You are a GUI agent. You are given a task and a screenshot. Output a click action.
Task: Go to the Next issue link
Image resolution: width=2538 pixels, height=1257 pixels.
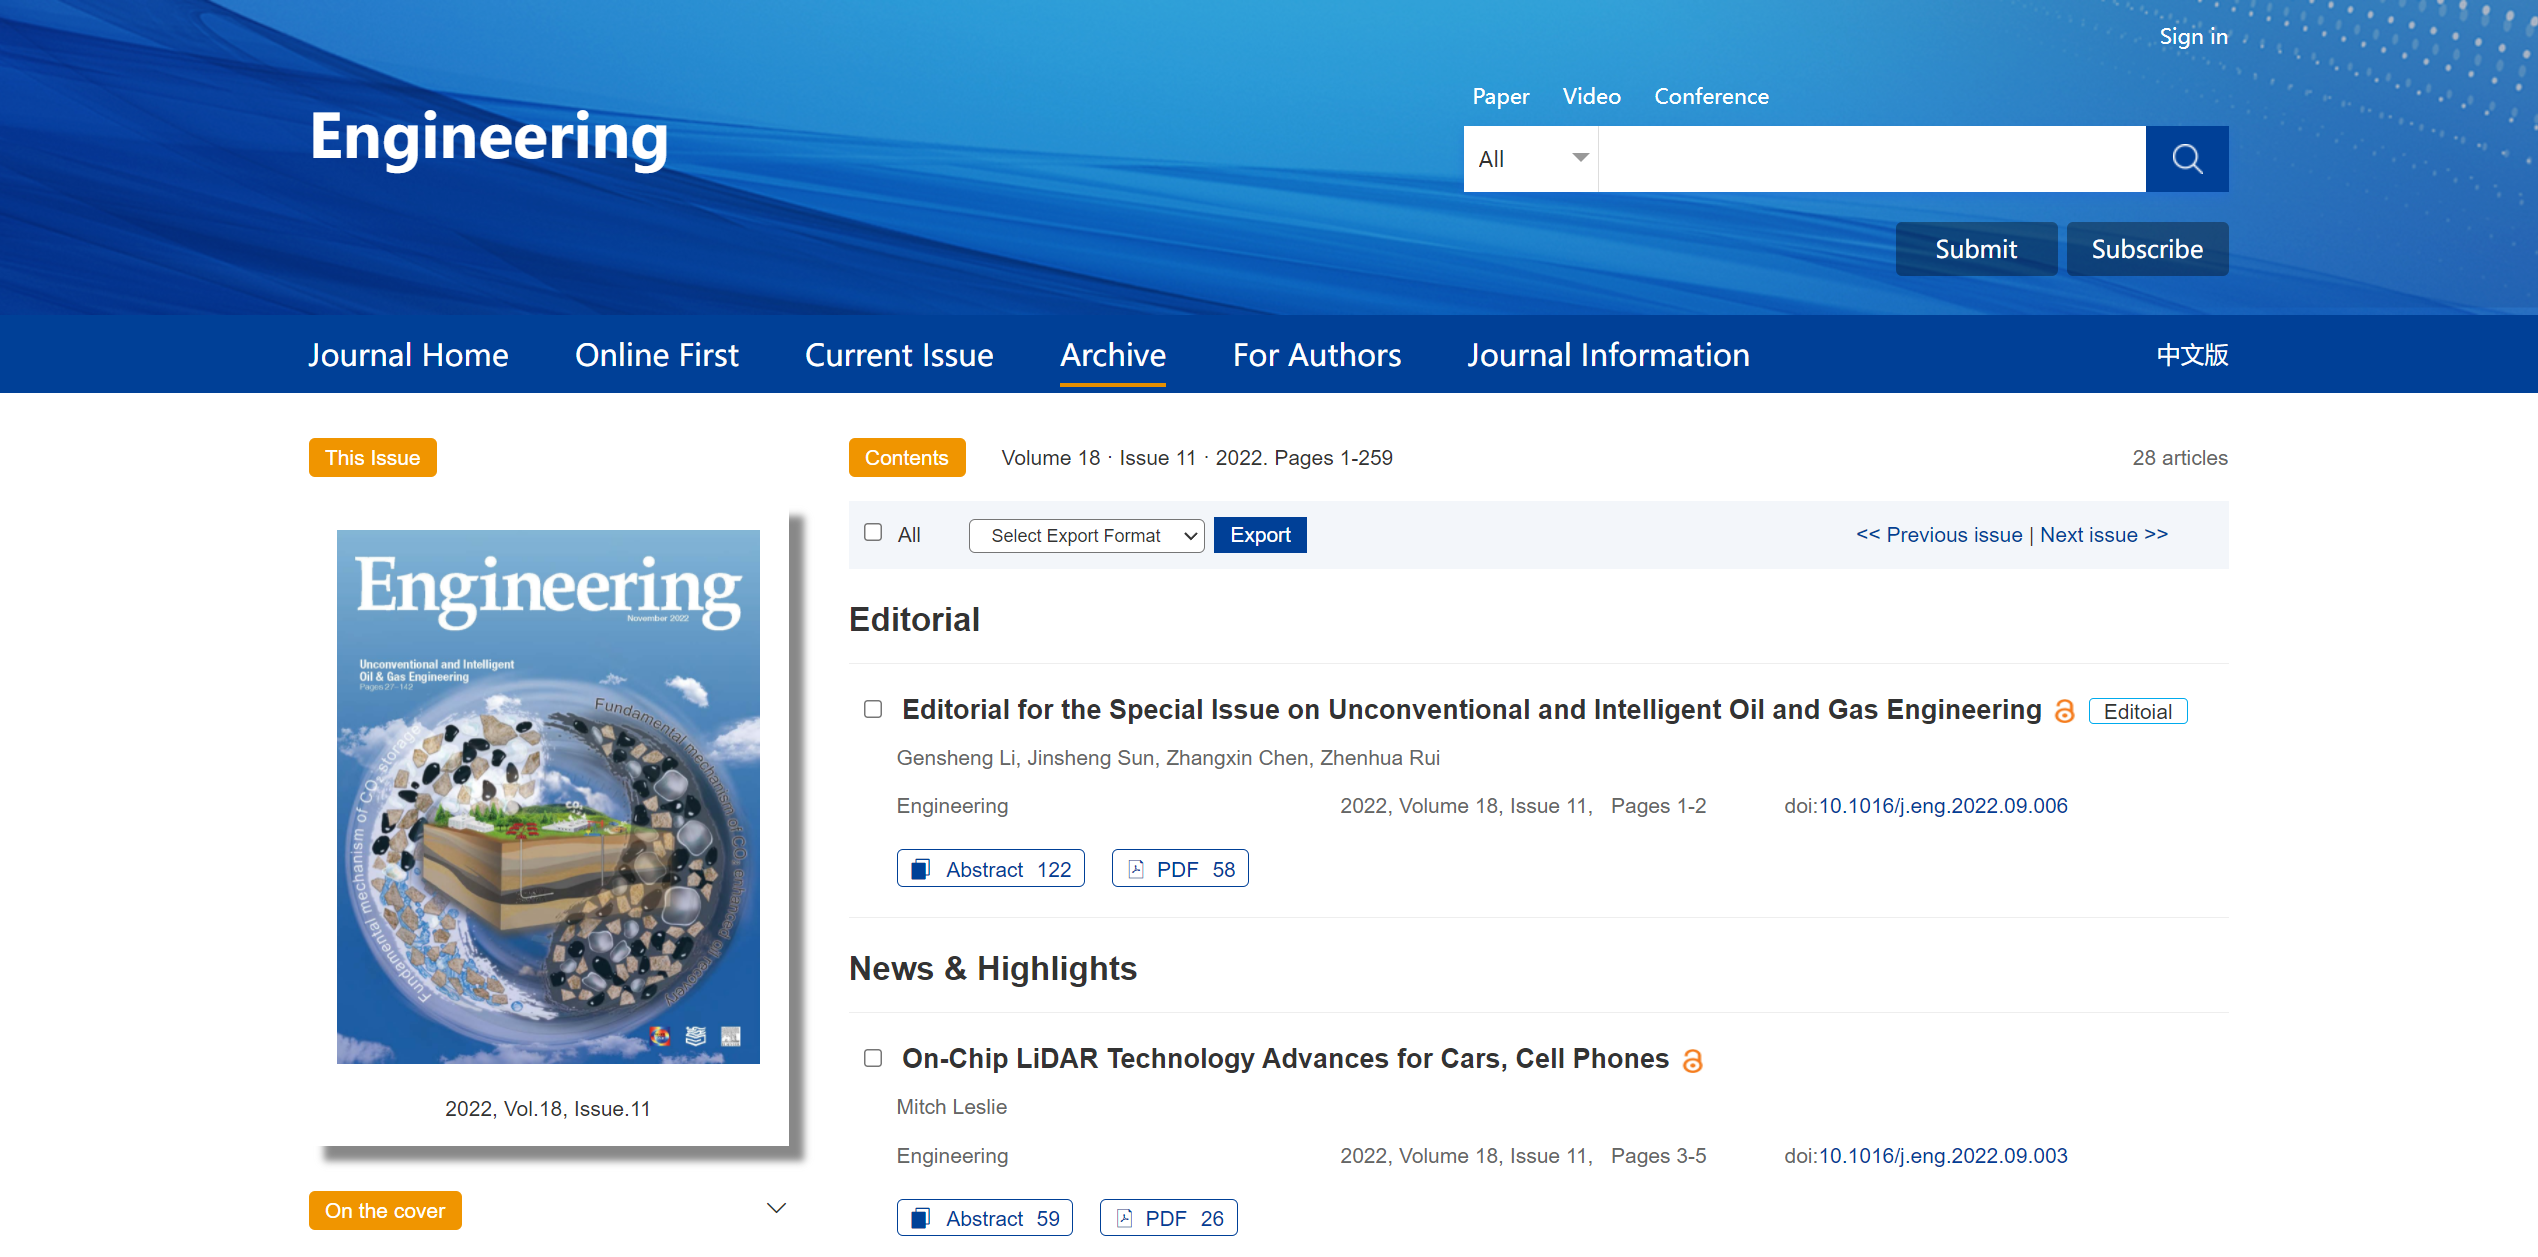(x=2104, y=535)
